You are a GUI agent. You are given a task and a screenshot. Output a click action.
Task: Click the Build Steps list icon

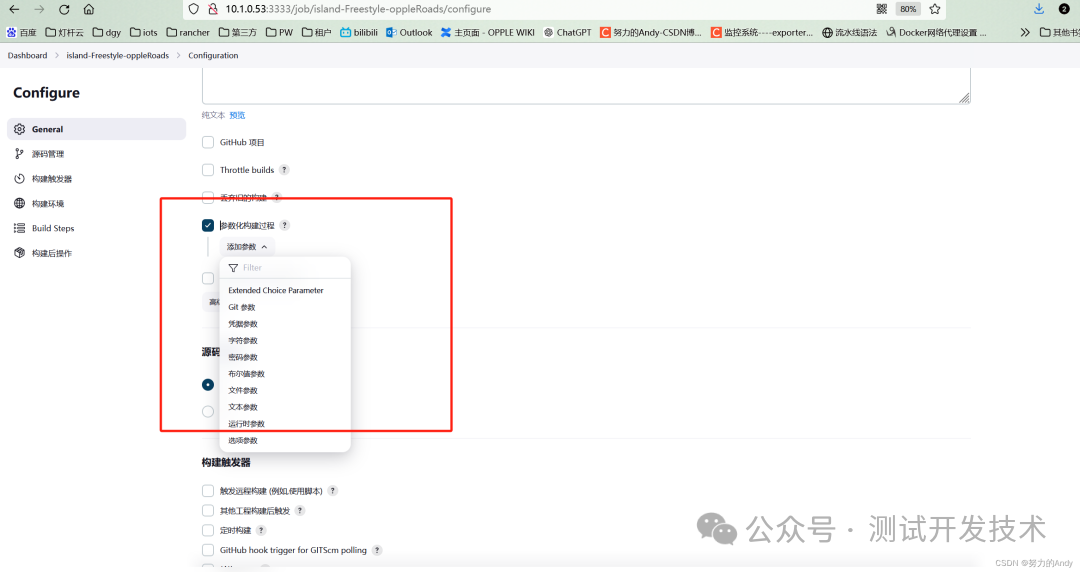point(19,228)
